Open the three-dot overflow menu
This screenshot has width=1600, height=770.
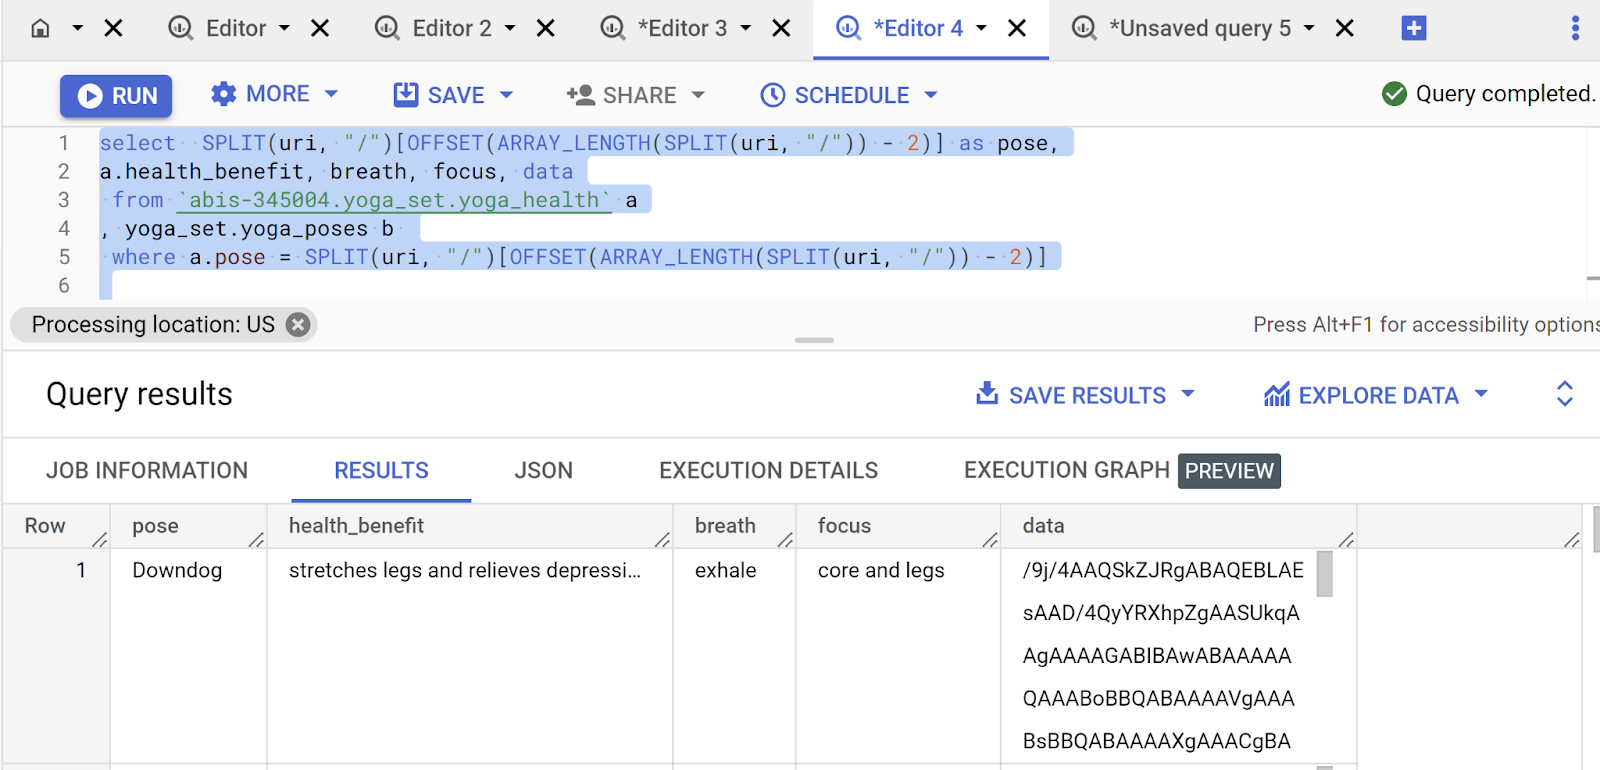click(x=1575, y=28)
